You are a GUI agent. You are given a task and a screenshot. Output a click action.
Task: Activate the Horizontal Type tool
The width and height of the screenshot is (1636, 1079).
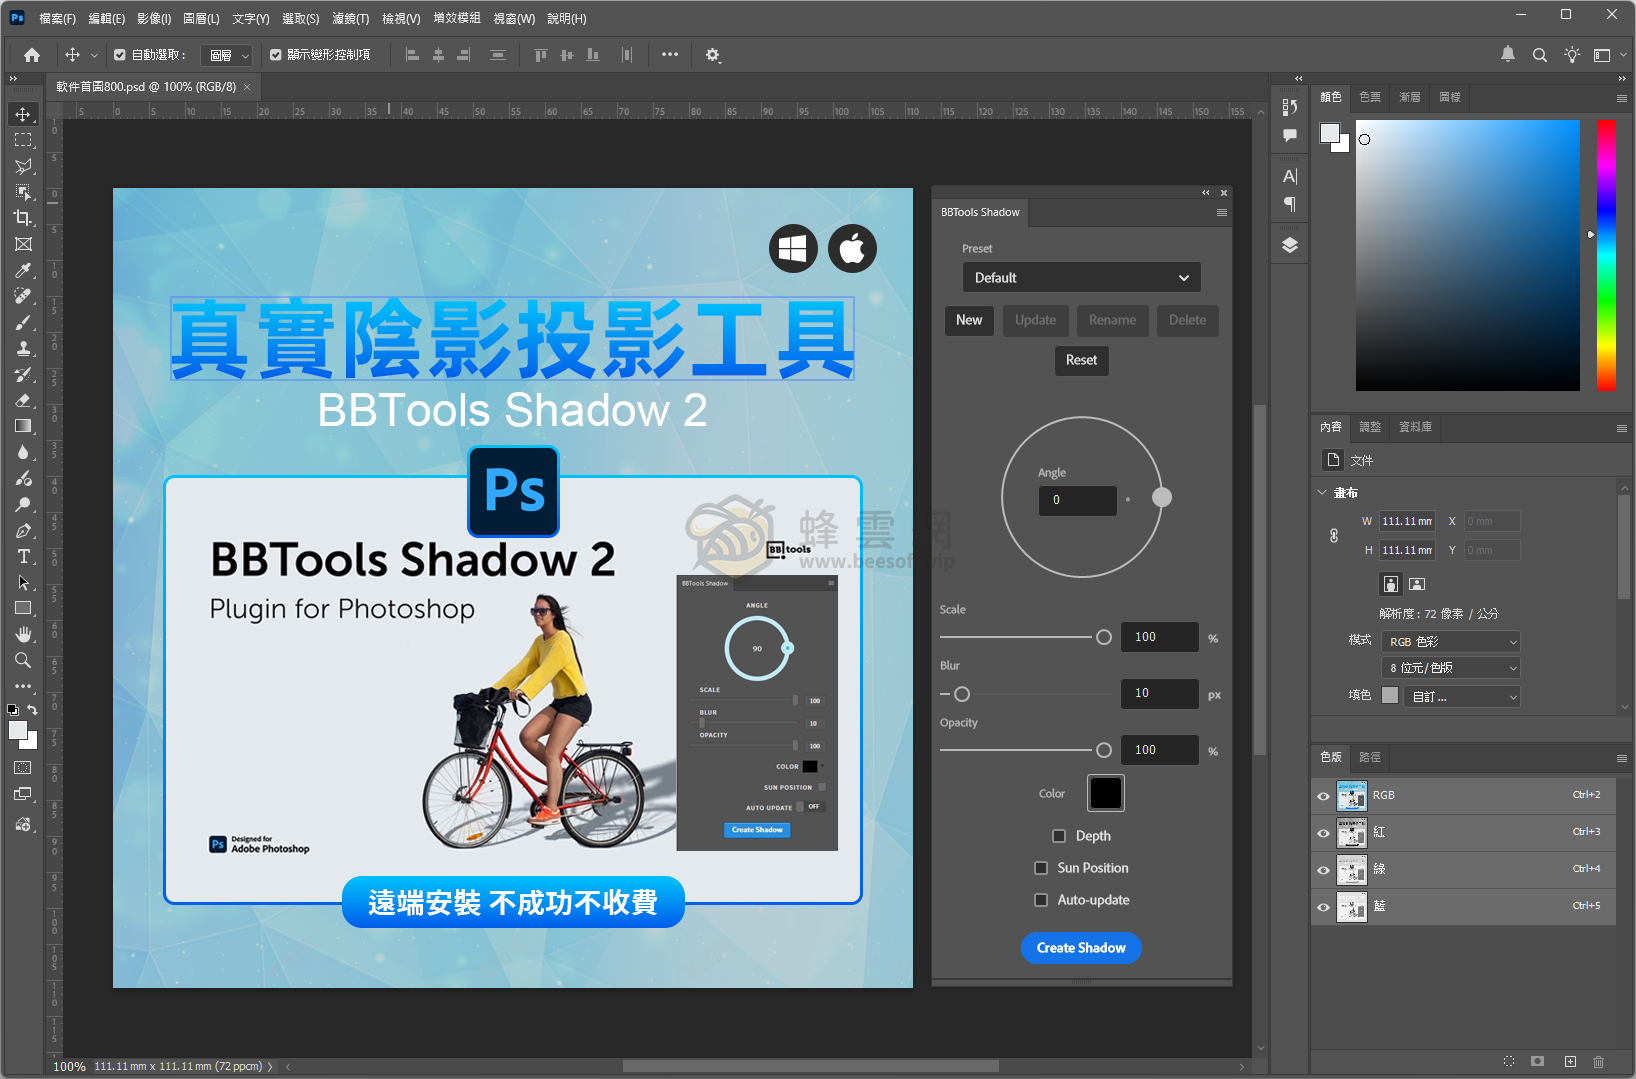pos(23,556)
